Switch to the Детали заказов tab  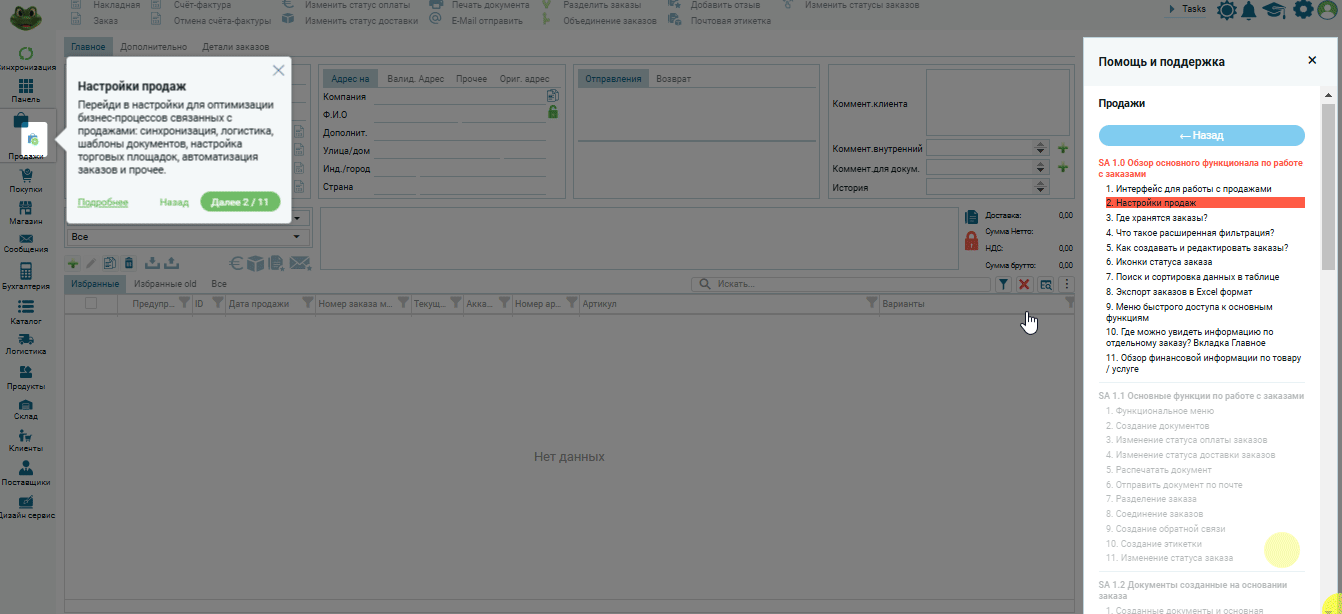[x=235, y=47]
